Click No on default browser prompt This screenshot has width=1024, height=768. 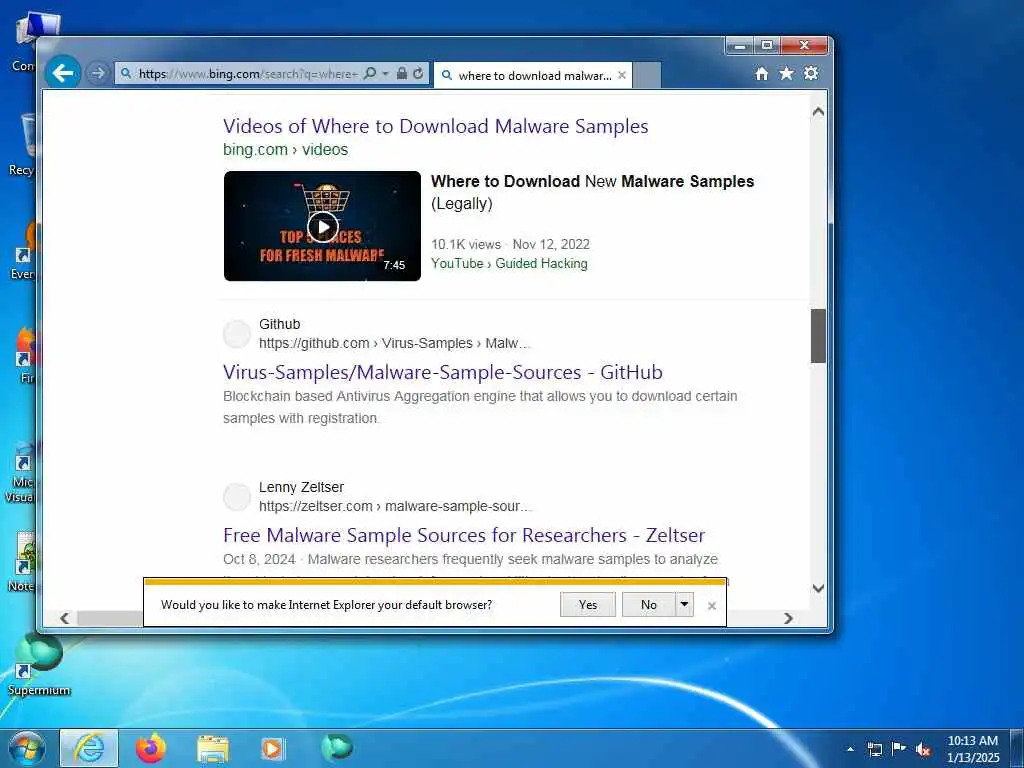click(x=648, y=605)
